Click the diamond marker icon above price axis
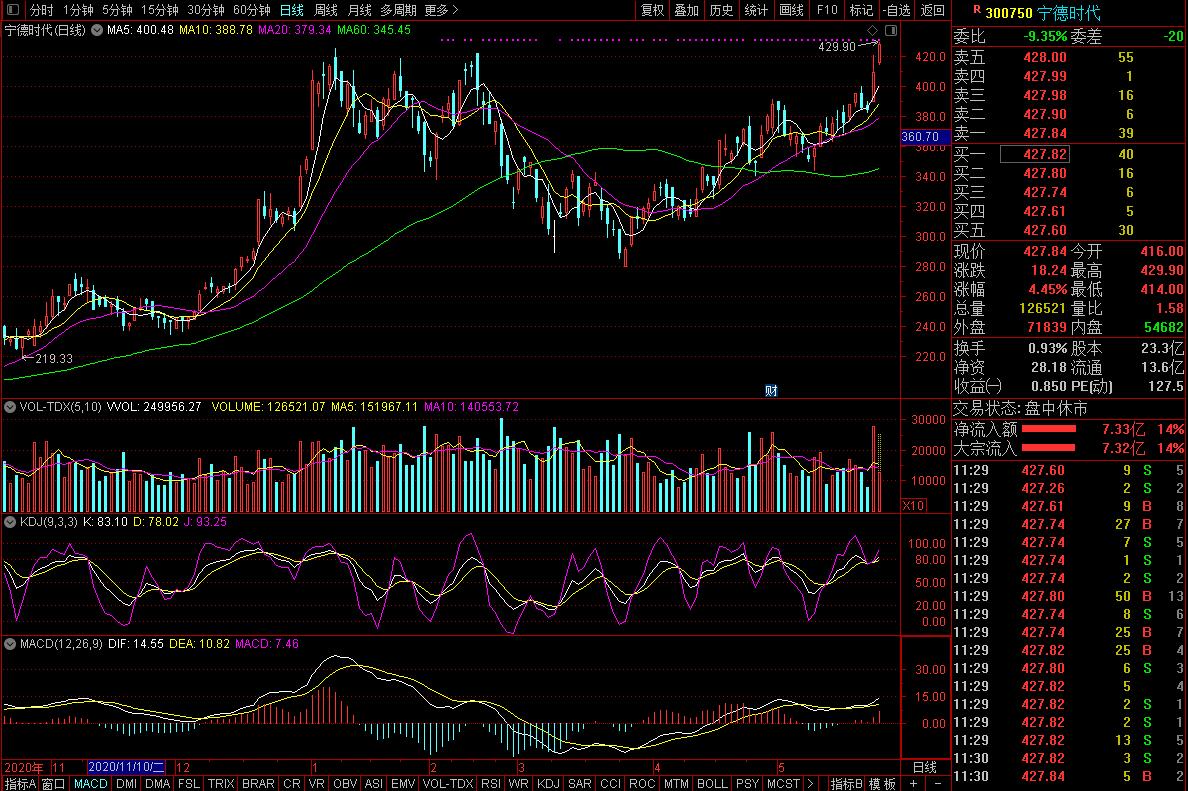 [872, 31]
